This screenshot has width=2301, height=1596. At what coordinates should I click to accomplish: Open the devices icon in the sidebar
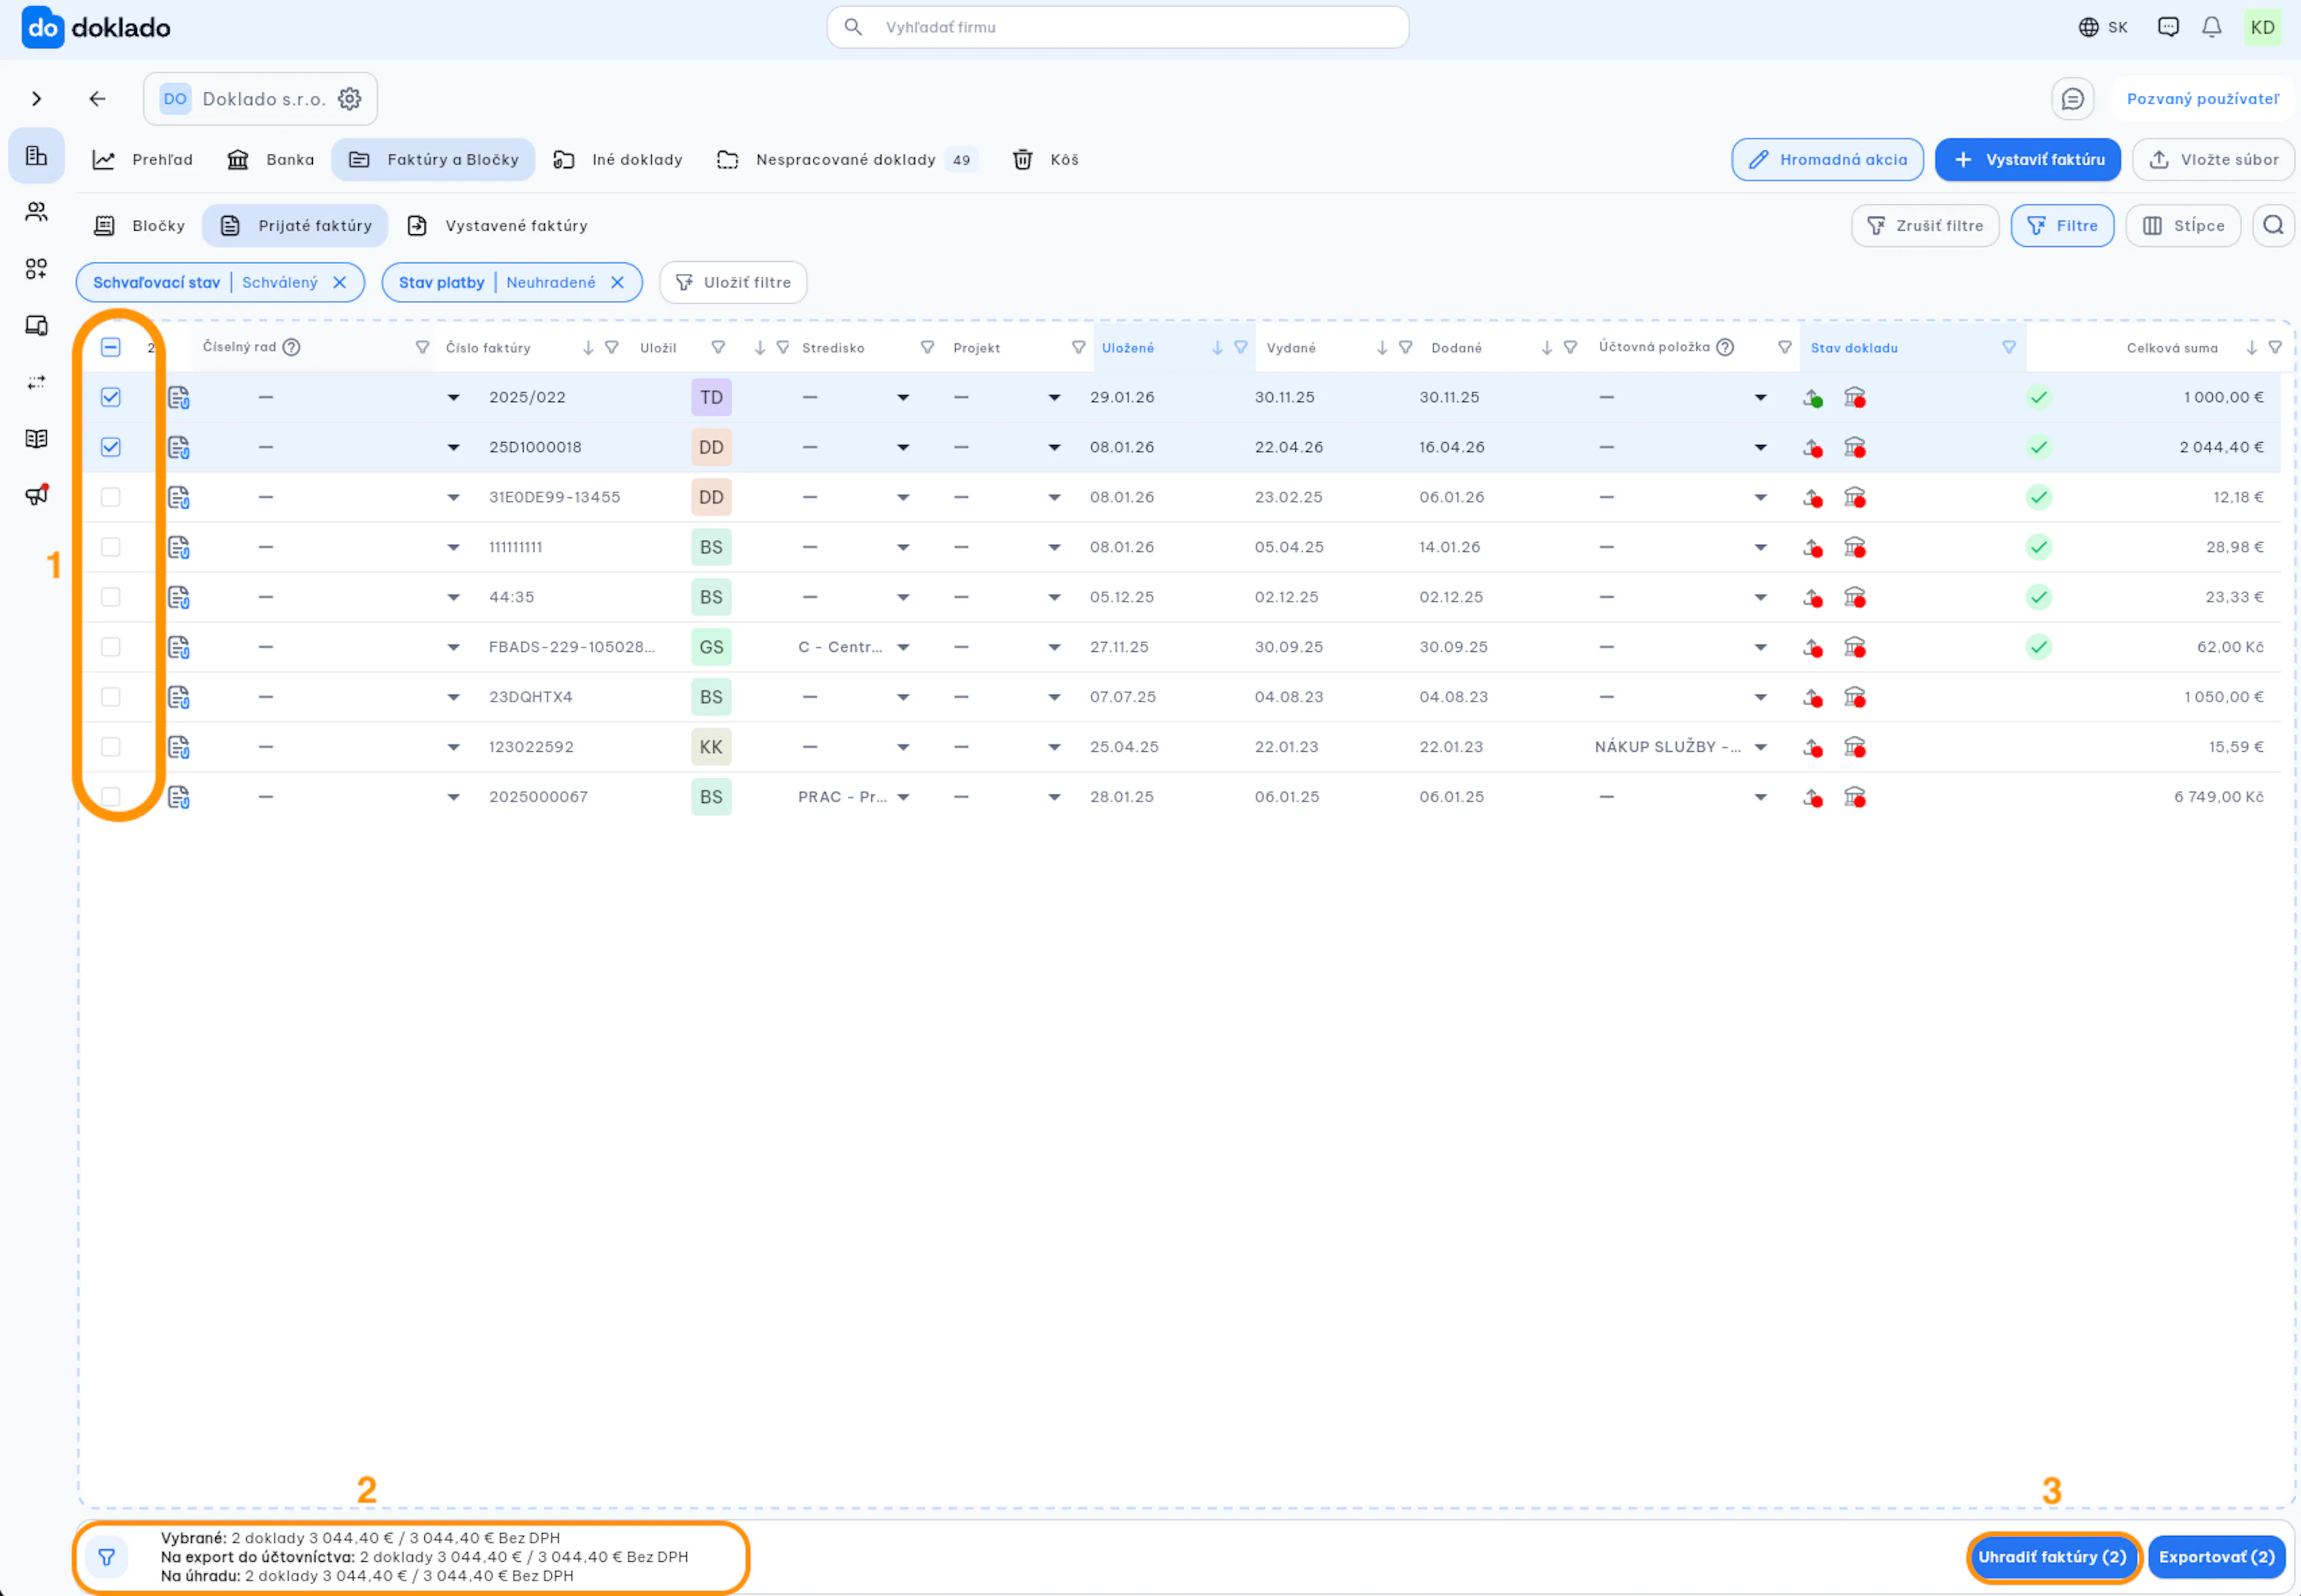pyautogui.click(x=36, y=326)
